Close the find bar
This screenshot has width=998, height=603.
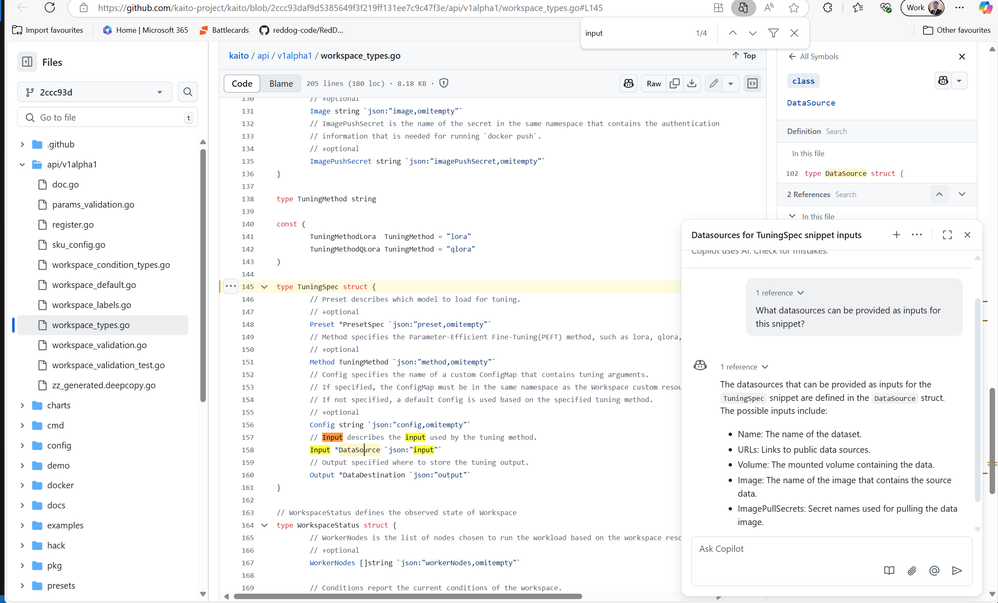(x=794, y=33)
